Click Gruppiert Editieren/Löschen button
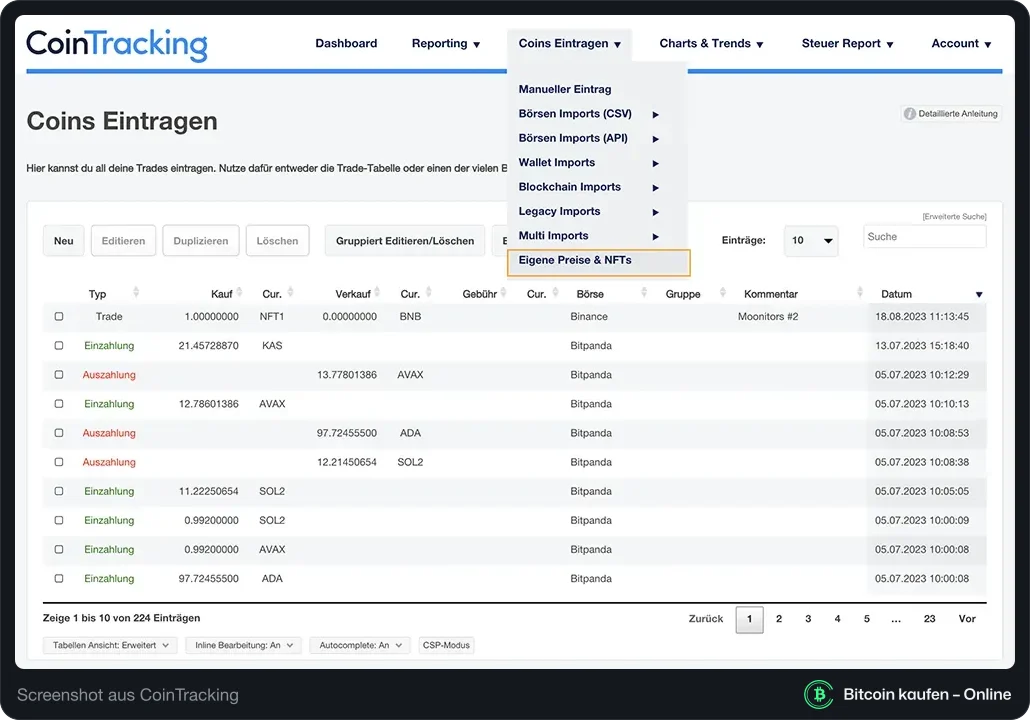 click(405, 240)
